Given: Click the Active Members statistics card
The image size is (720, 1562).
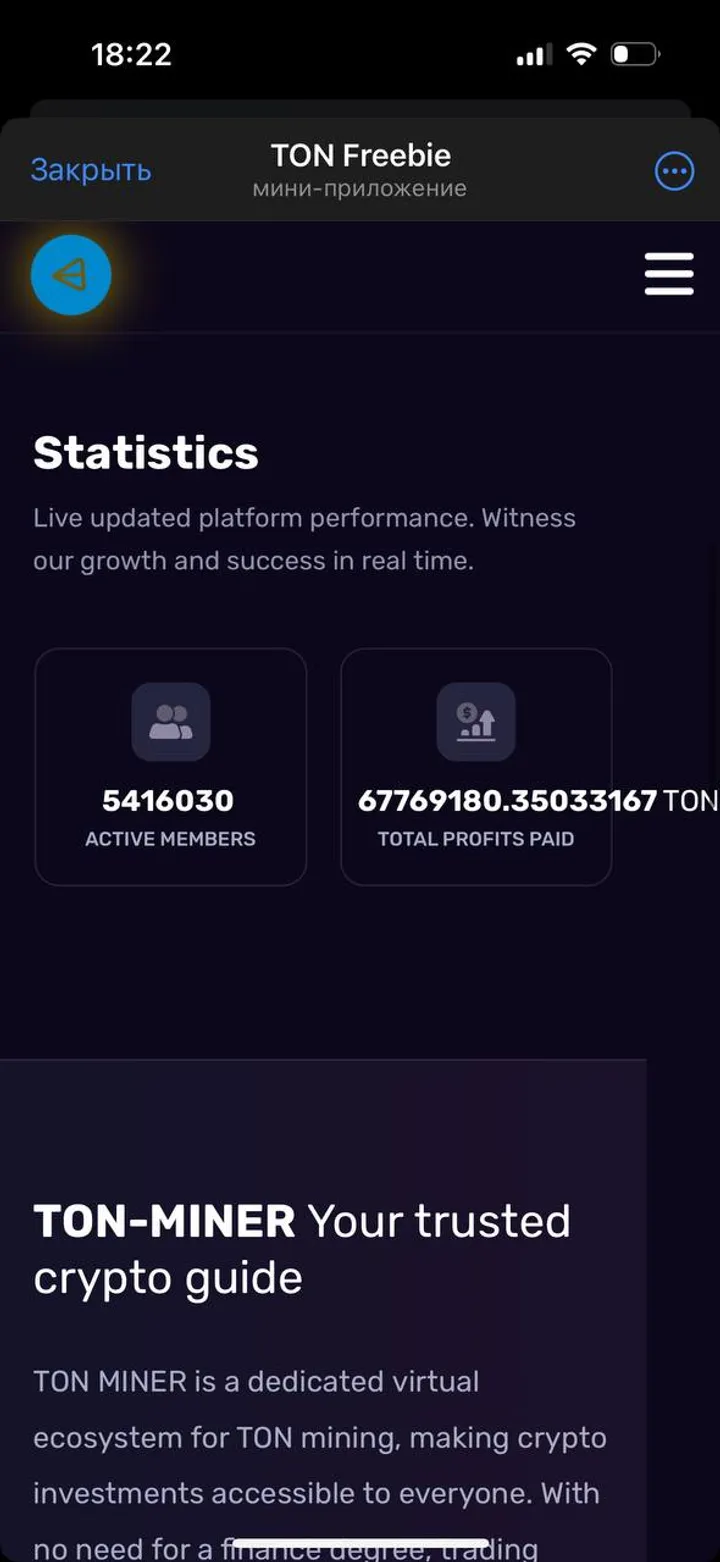Looking at the screenshot, I should [x=170, y=767].
